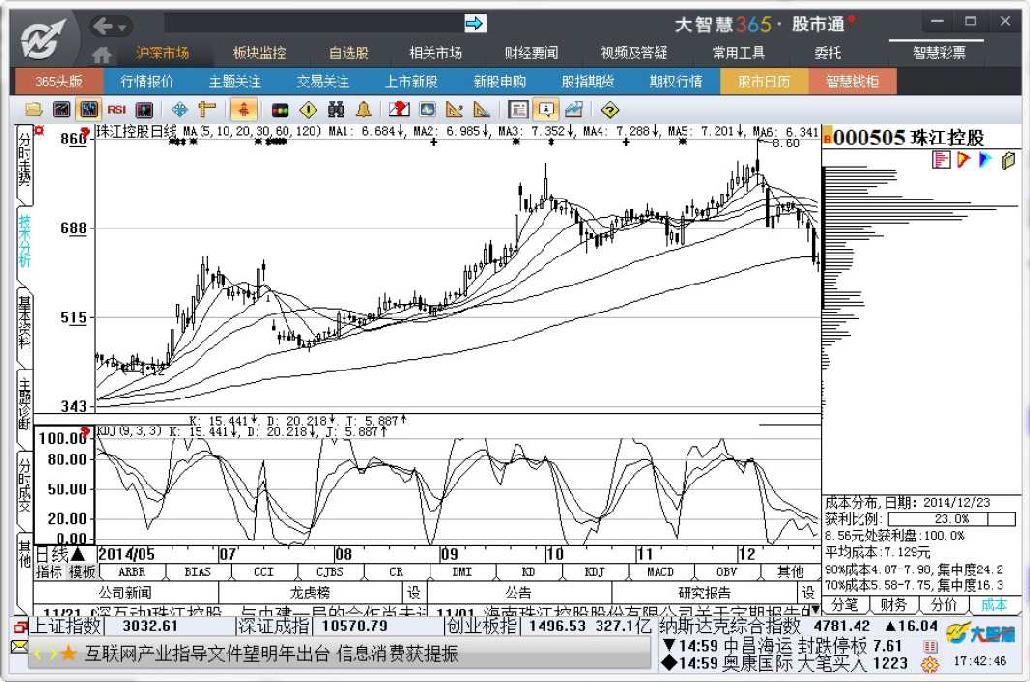Click the multi-chart view toolbar icon

(144, 110)
